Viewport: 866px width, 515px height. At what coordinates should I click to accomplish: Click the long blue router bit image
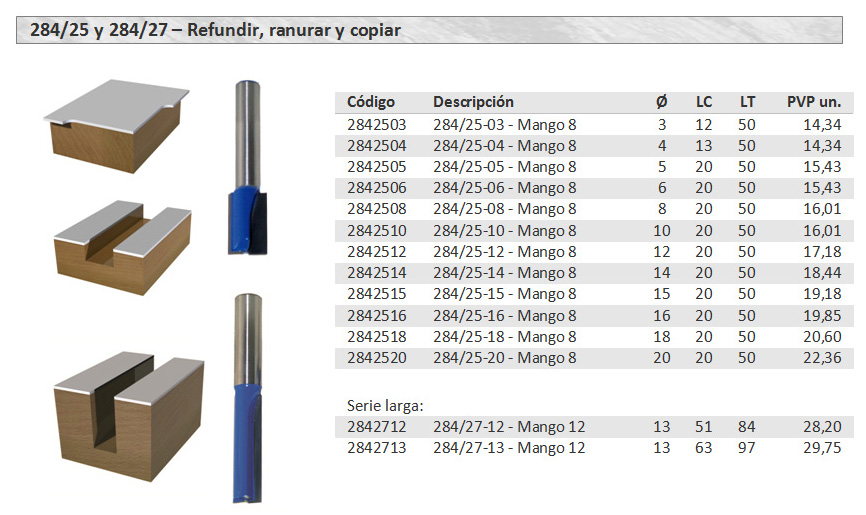click(247, 395)
